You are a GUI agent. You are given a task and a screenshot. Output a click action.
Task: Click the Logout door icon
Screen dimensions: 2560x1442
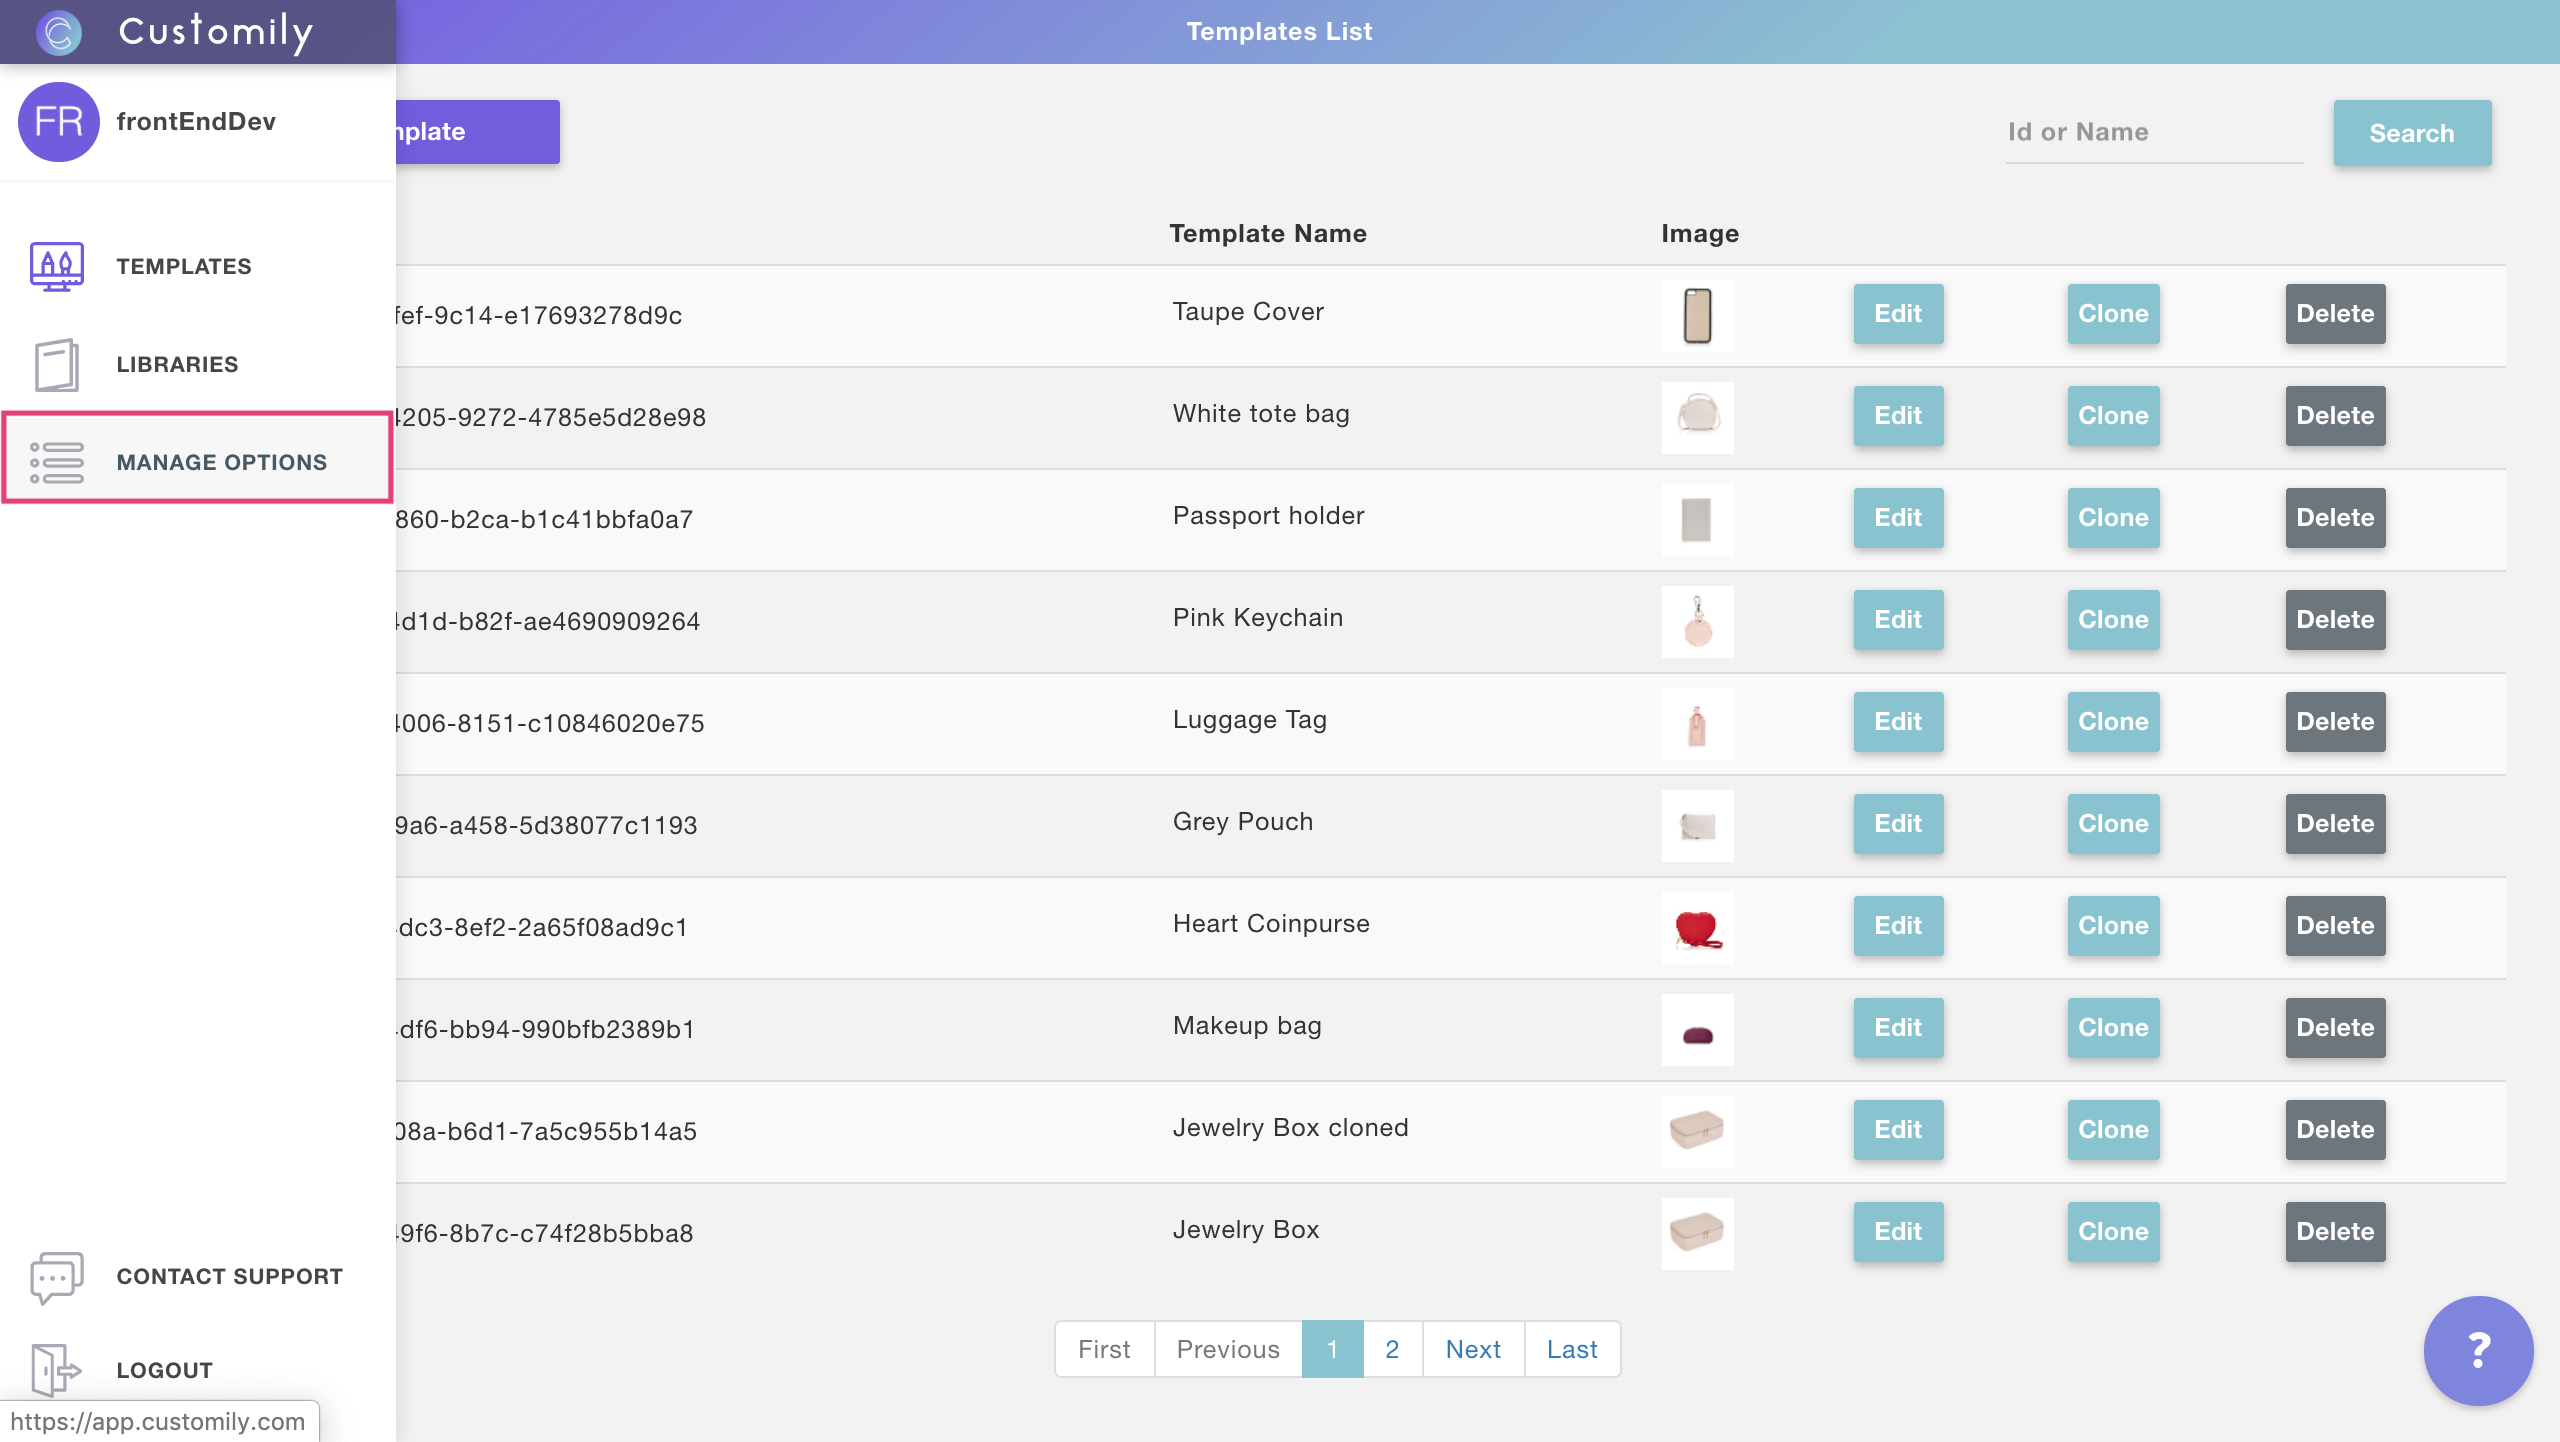[56, 1369]
